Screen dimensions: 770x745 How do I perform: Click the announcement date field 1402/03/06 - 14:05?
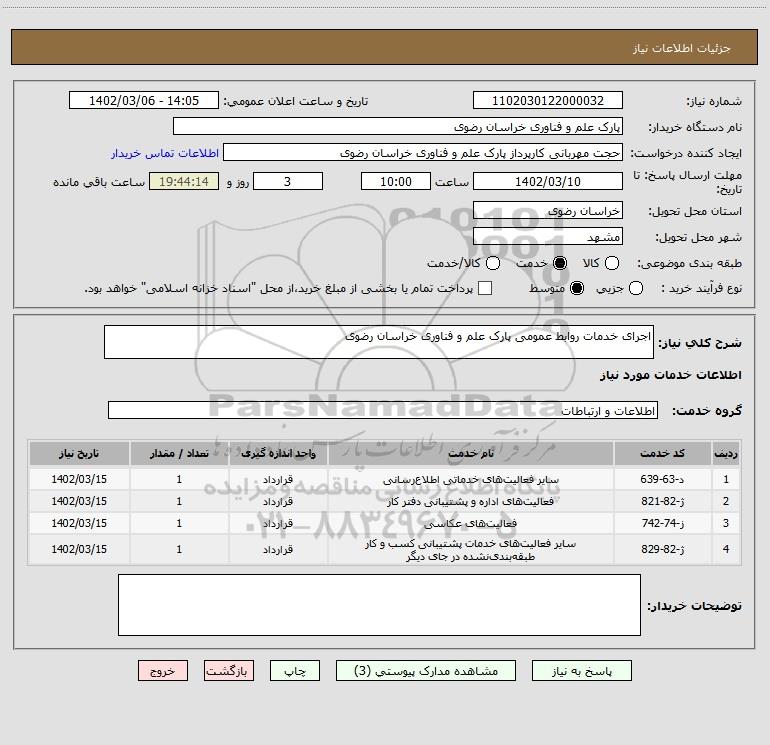click(x=144, y=101)
